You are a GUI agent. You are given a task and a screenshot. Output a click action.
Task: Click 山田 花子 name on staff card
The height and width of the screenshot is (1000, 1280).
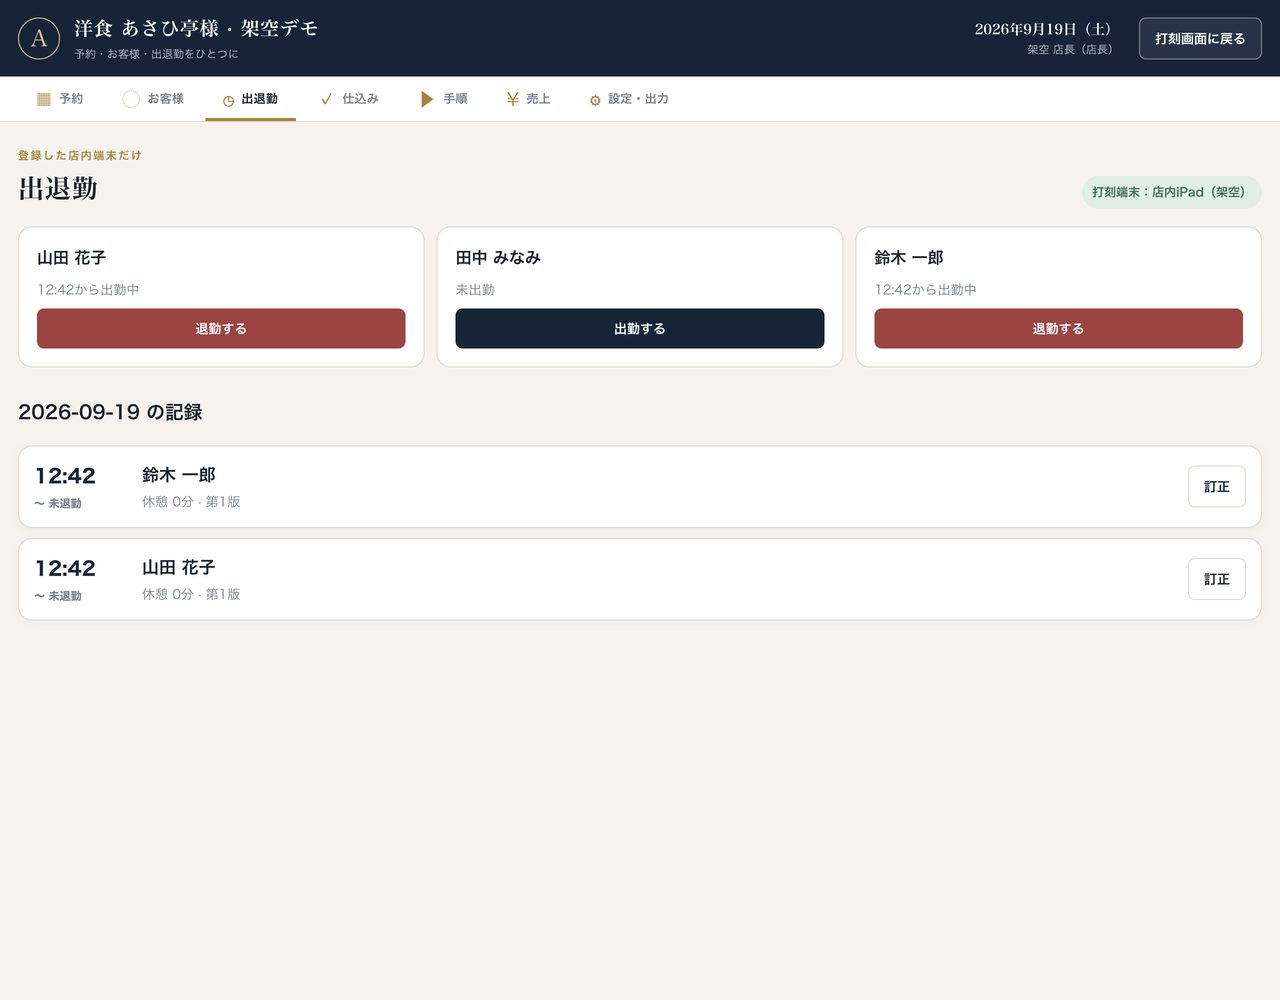(x=71, y=257)
